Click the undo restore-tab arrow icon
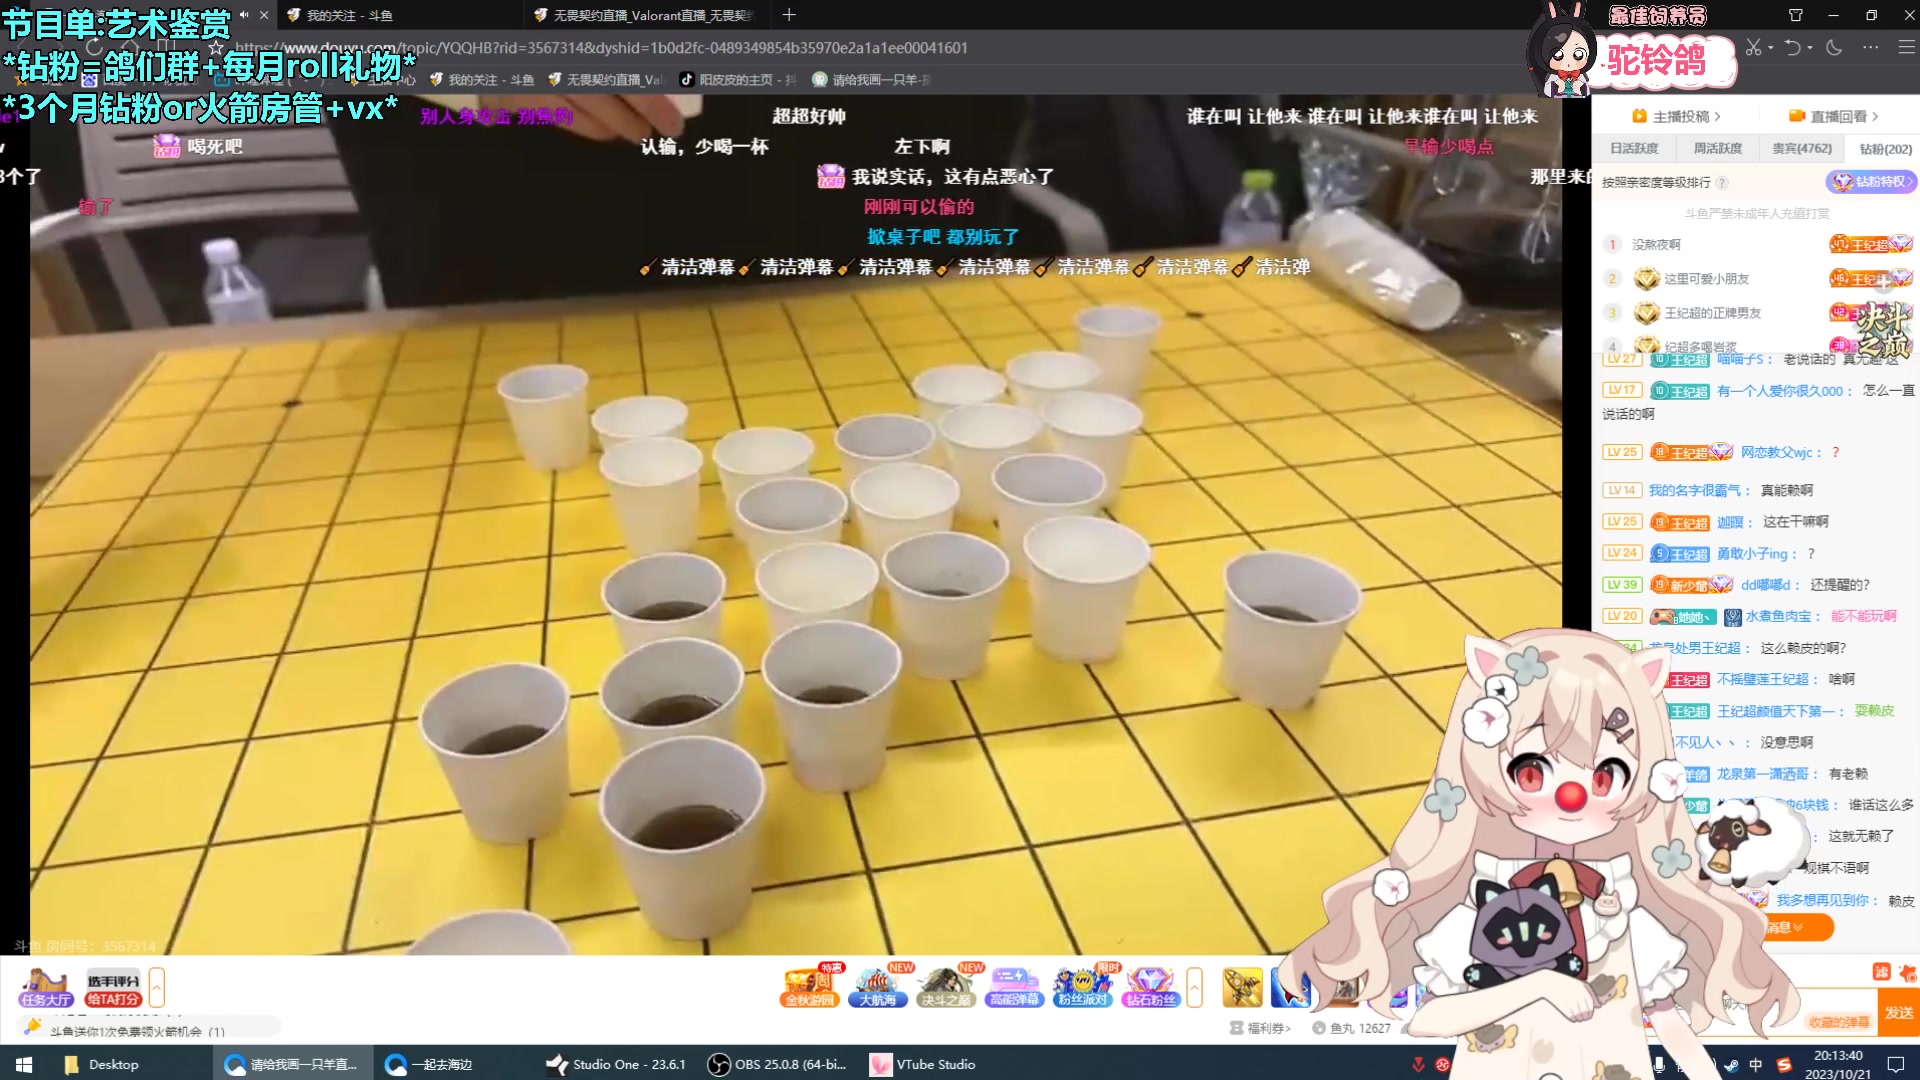This screenshot has width=1920, height=1080. pyautogui.click(x=1793, y=47)
